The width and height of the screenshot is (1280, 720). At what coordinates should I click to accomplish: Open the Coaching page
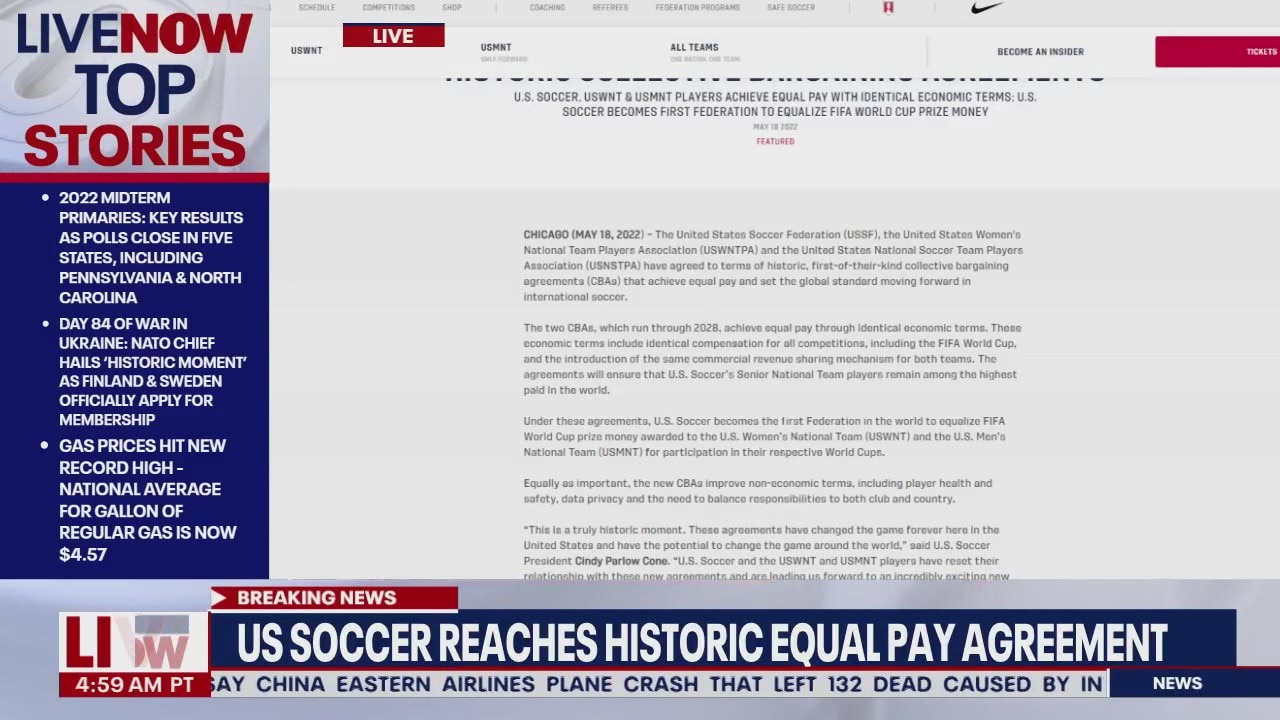(x=549, y=8)
